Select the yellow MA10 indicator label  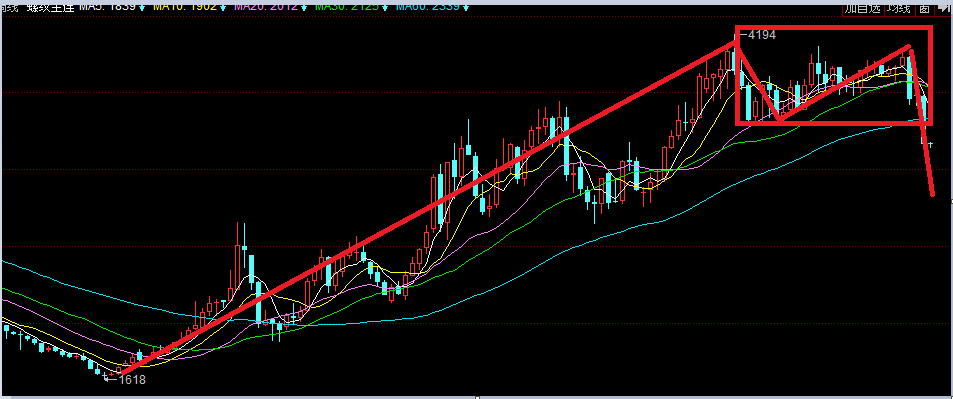point(185,6)
